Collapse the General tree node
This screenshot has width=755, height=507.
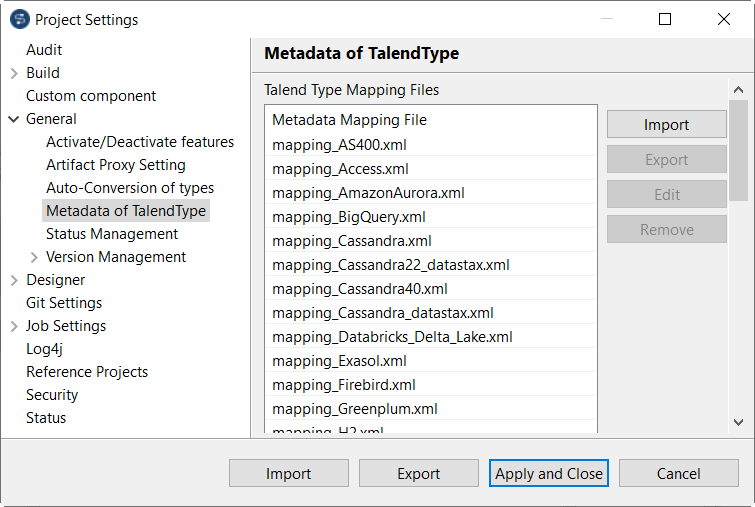(x=14, y=119)
